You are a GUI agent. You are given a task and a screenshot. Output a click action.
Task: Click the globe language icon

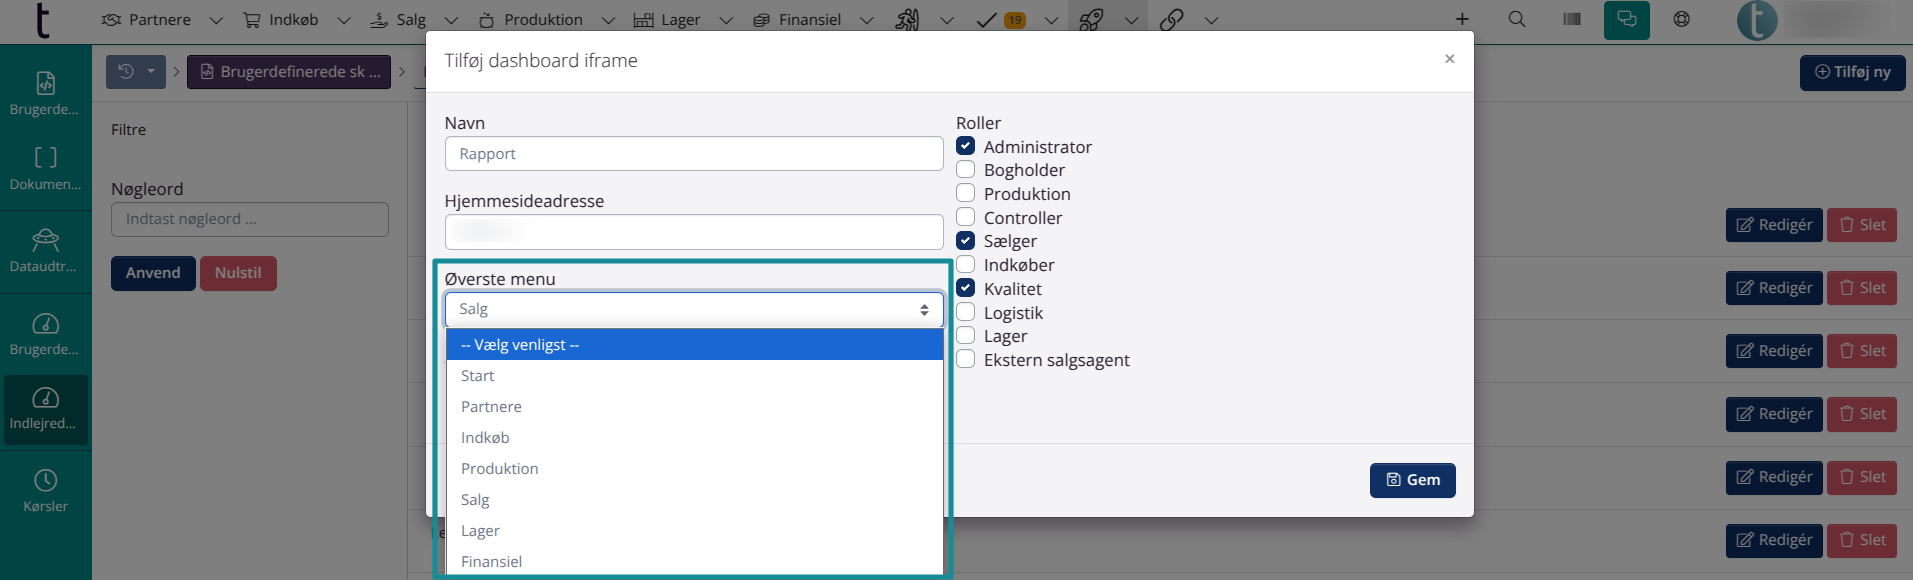1682,19
